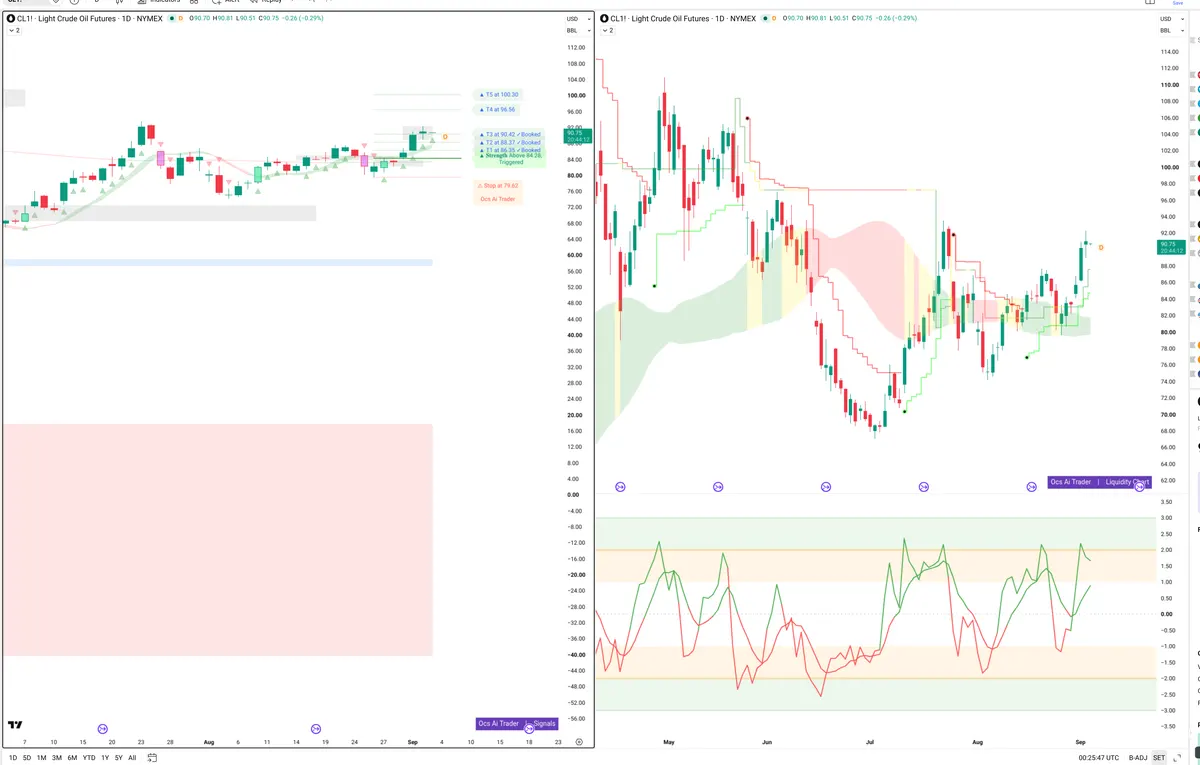The height and width of the screenshot is (765, 1200).
Task: Select 6M date range
Action: coord(72,758)
